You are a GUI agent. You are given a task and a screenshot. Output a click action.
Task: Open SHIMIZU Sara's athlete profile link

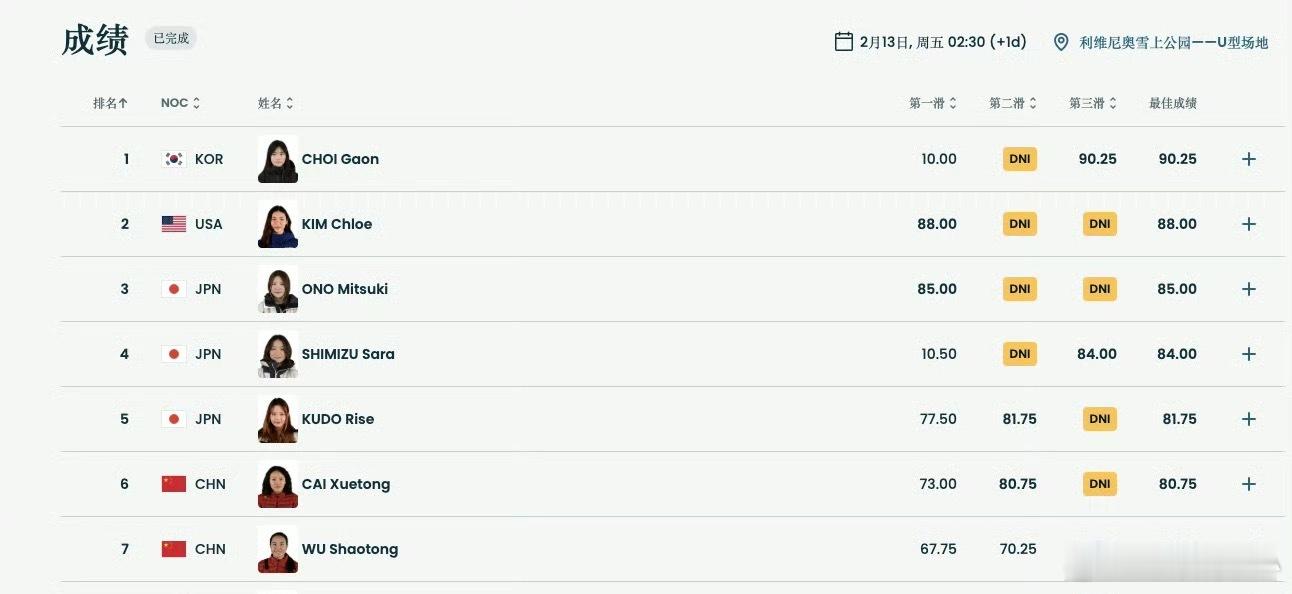348,354
